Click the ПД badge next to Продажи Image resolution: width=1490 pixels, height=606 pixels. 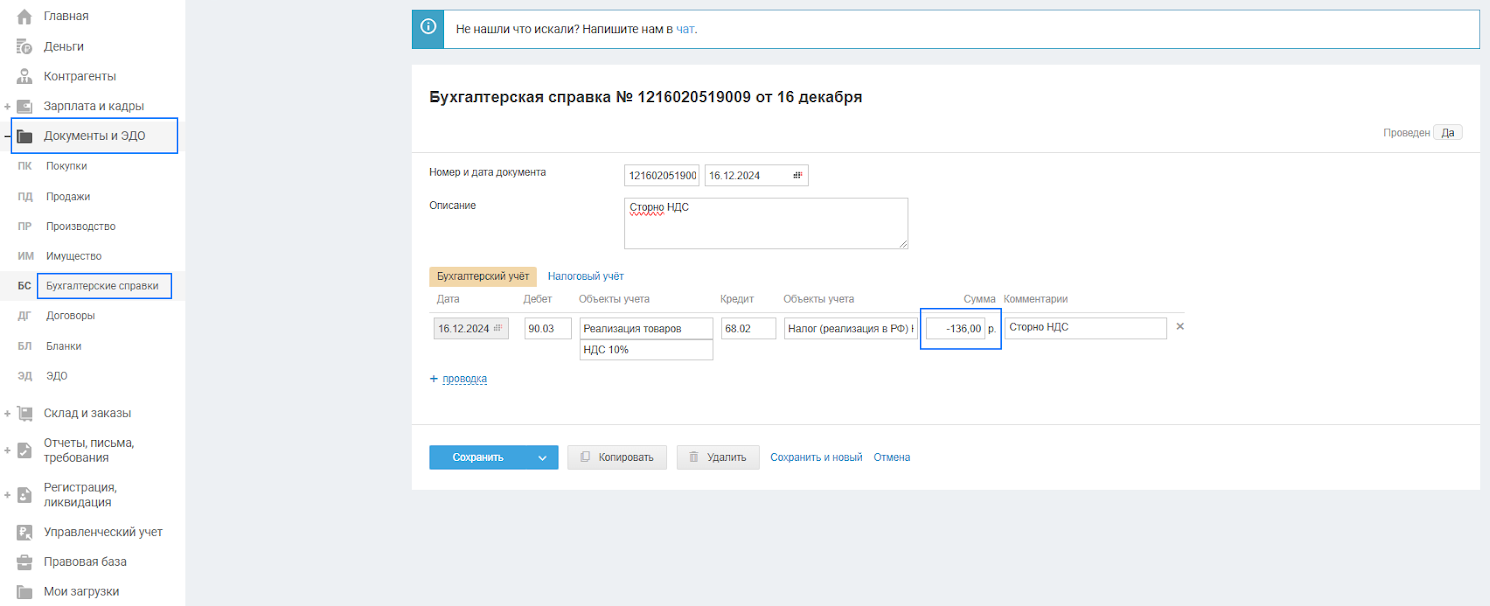(25, 197)
